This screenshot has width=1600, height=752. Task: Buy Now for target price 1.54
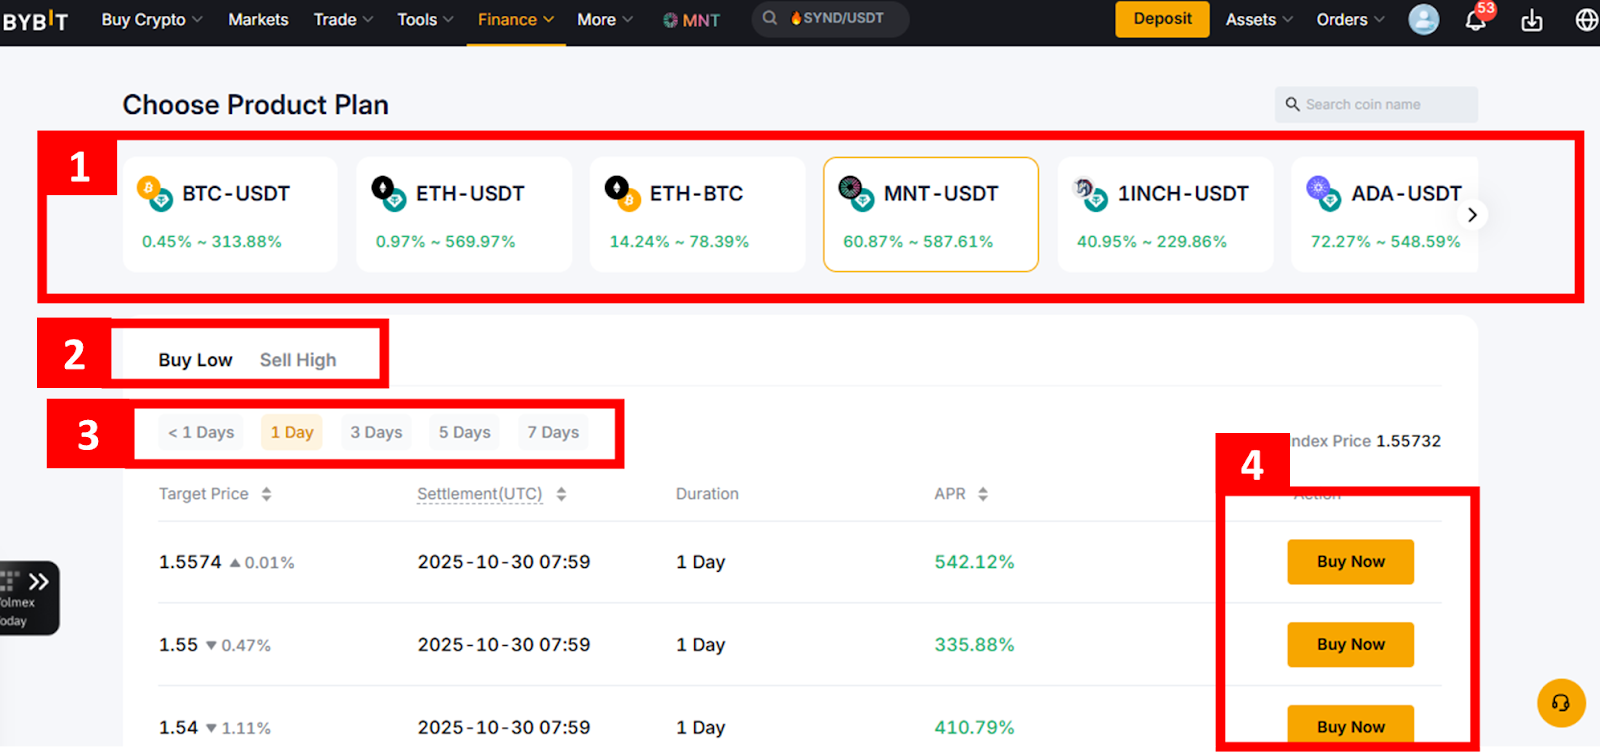[1350, 726]
